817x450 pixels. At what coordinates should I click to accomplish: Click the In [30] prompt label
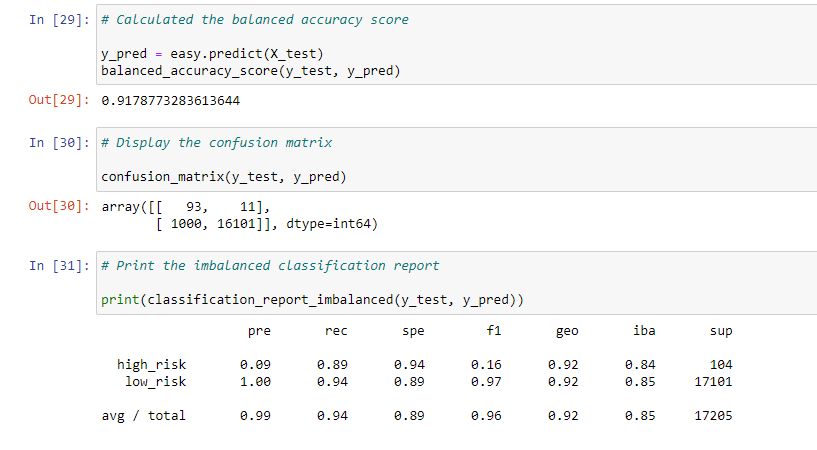(59, 143)
